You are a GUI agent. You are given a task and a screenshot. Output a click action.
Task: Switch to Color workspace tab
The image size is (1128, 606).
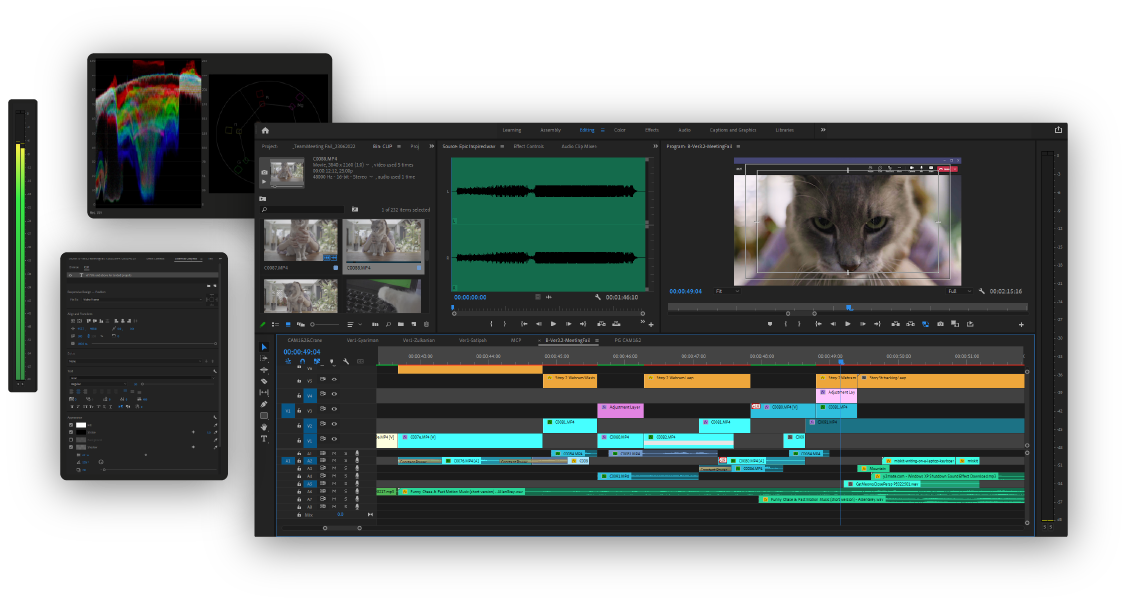pyautogui.click(x=619, y=130)
